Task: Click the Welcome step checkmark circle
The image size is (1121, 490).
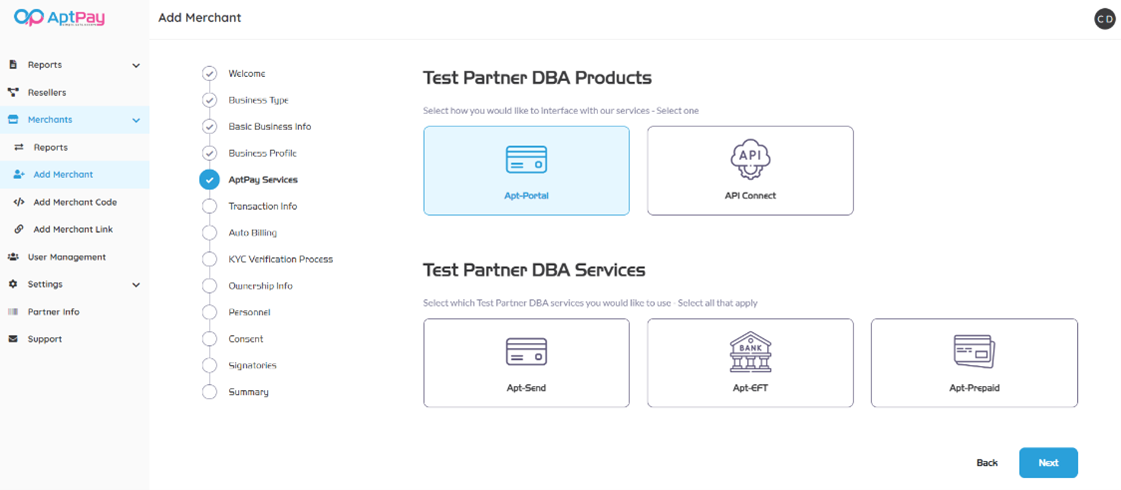Action: 209,74
